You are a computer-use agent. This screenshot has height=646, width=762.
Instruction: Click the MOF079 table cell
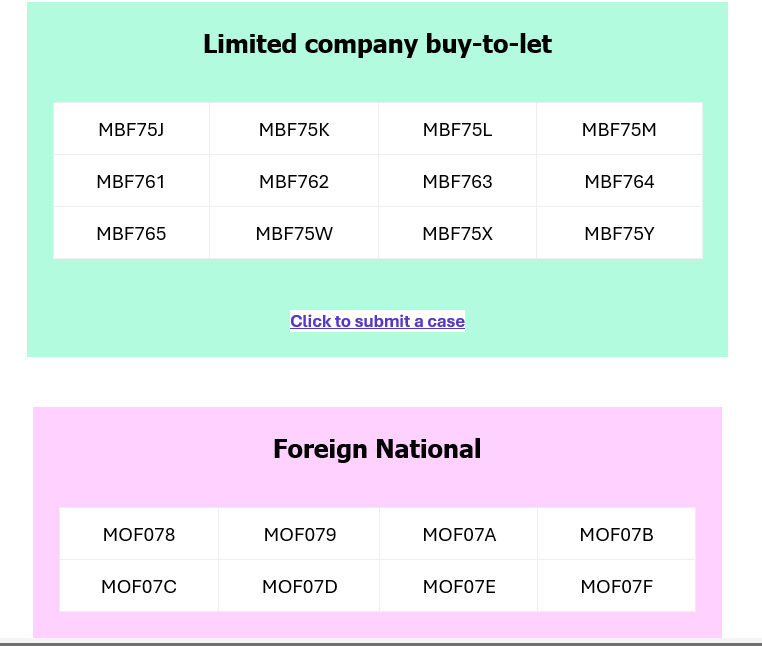pyautogui.click(x=299, y=534)
